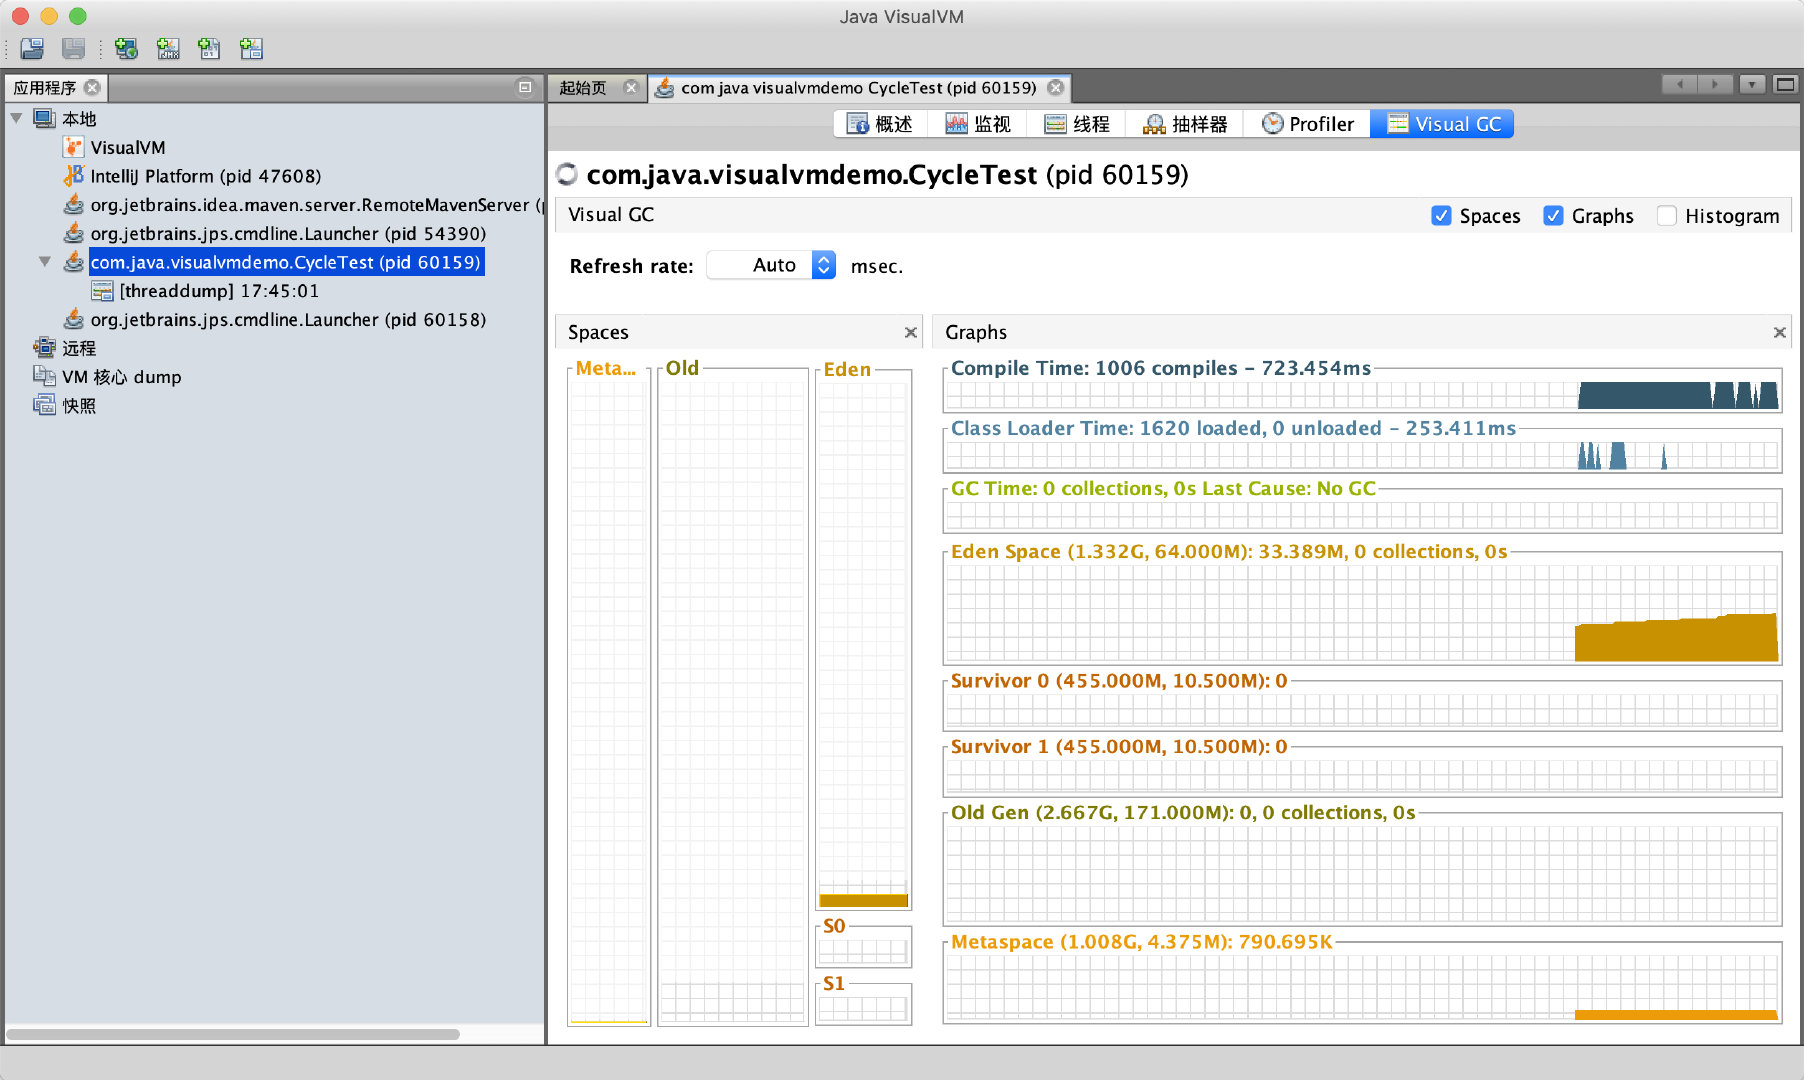The height and width of the screenshot is (1080, 1804).
Task: Click the Eden Space usage graph
Action: 1362,611
